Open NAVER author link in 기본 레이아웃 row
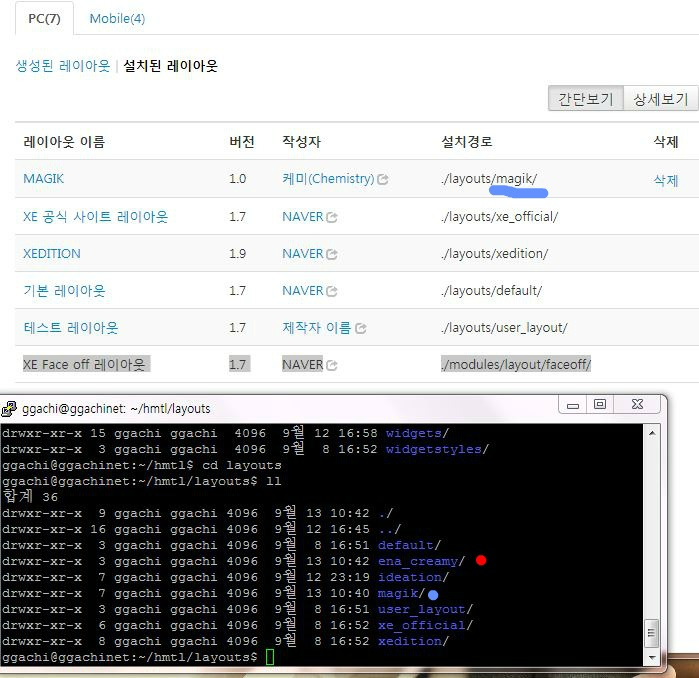 pyautogui.click(x=303, y=291)
